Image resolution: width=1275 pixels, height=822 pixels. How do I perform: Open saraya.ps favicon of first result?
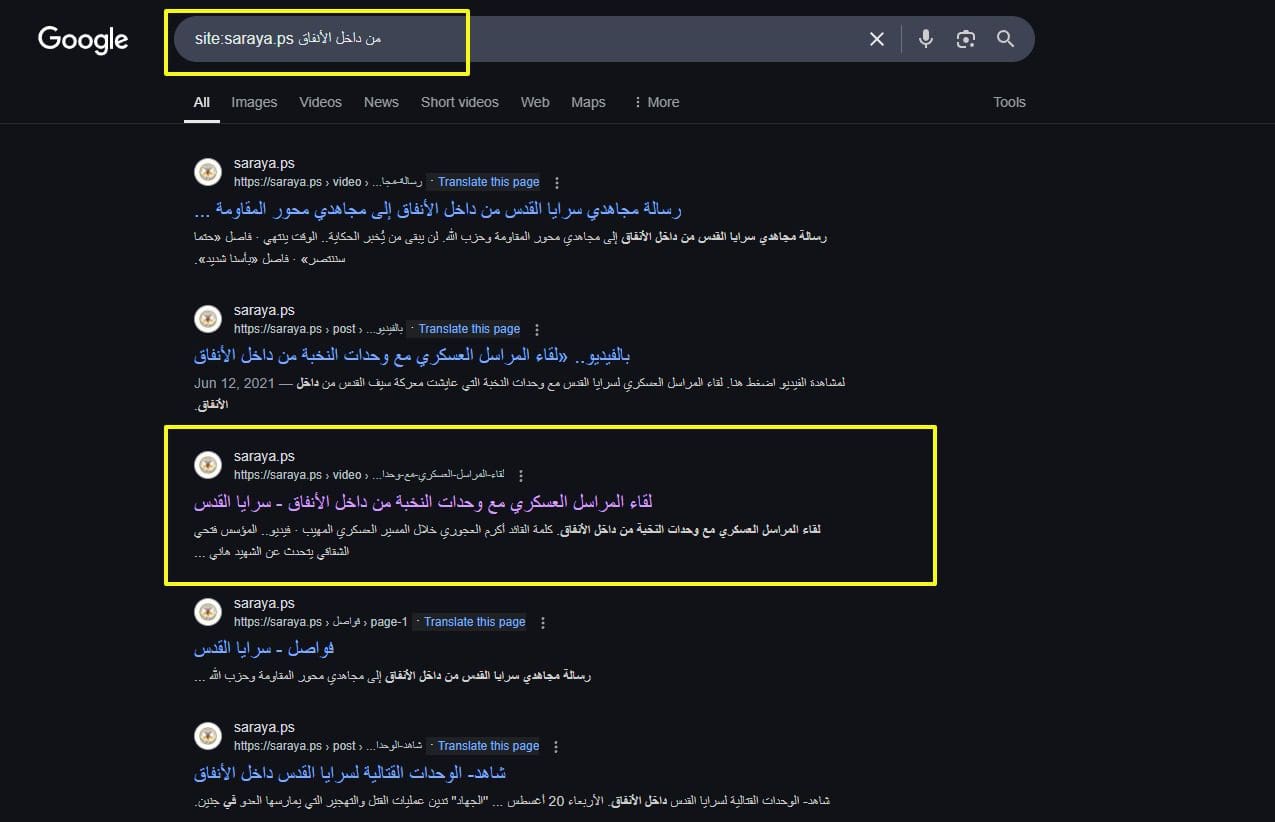tap(207, 172)
